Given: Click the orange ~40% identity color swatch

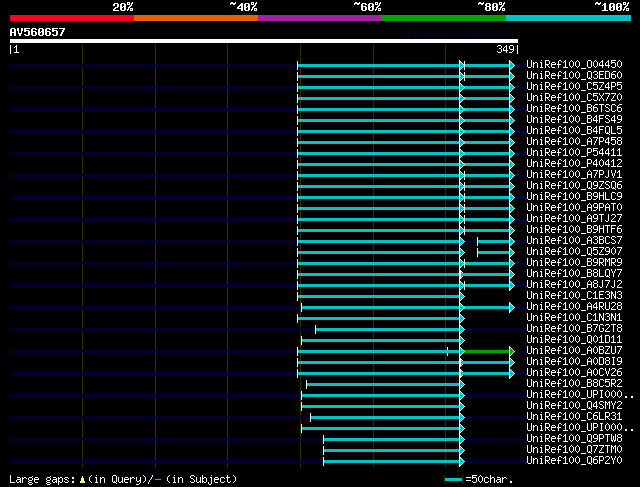Looking at the screenshot, I should click(x=196, y=18).
